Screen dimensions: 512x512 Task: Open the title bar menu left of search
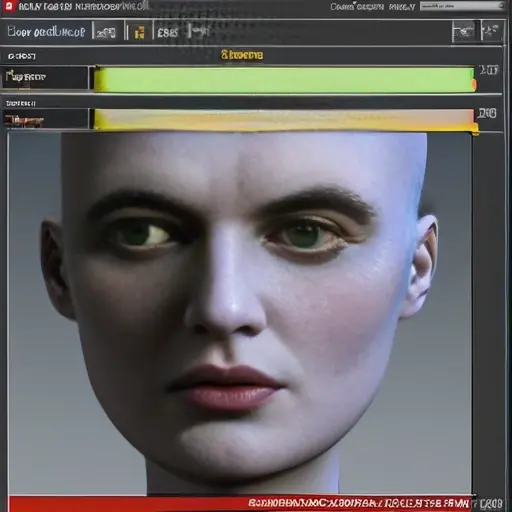373,6
